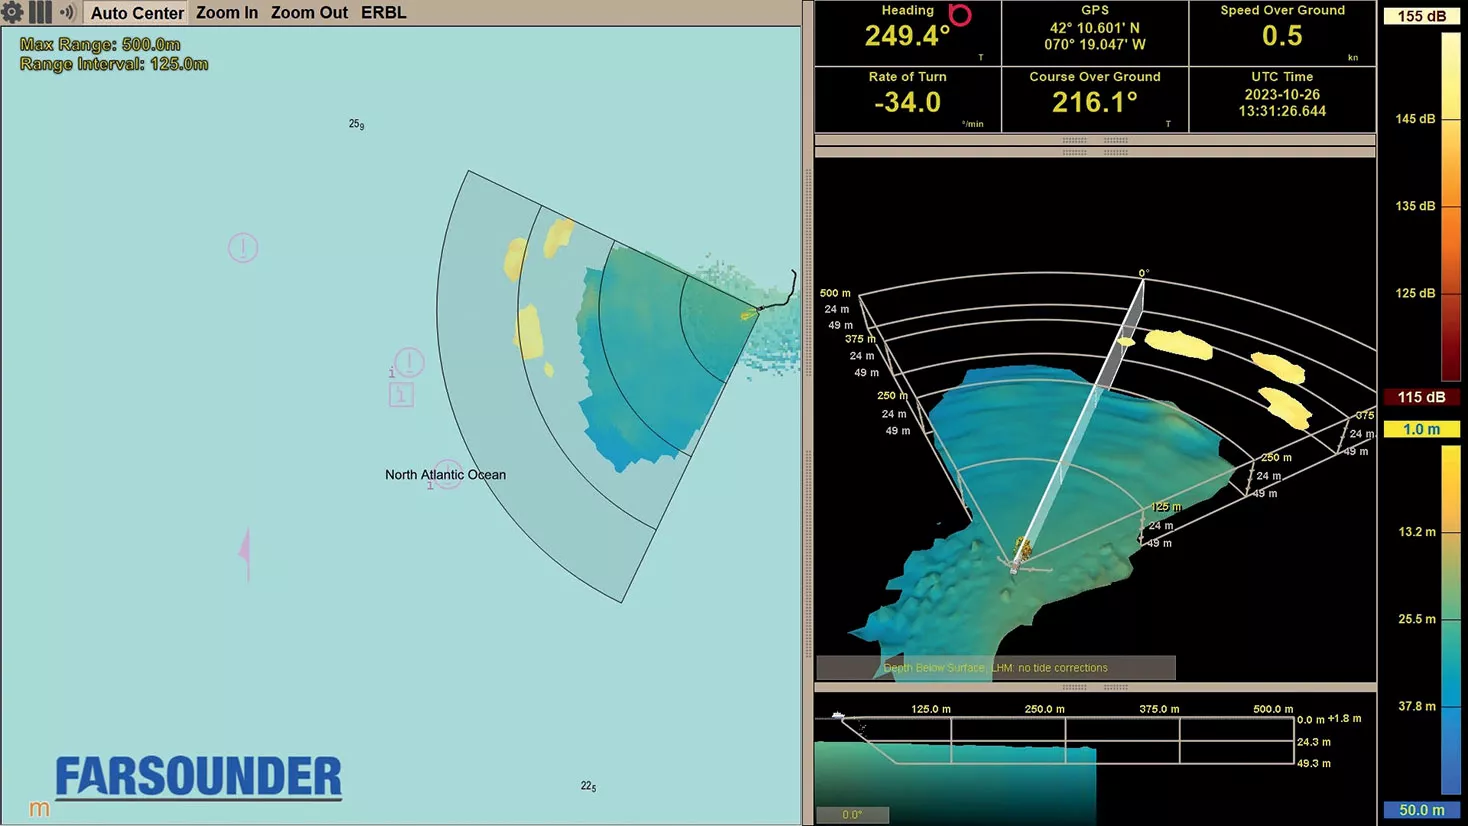Select the circled exclamation chart marker near top left
This screenshot has height=826, width=1468.
tap(243, 247)
